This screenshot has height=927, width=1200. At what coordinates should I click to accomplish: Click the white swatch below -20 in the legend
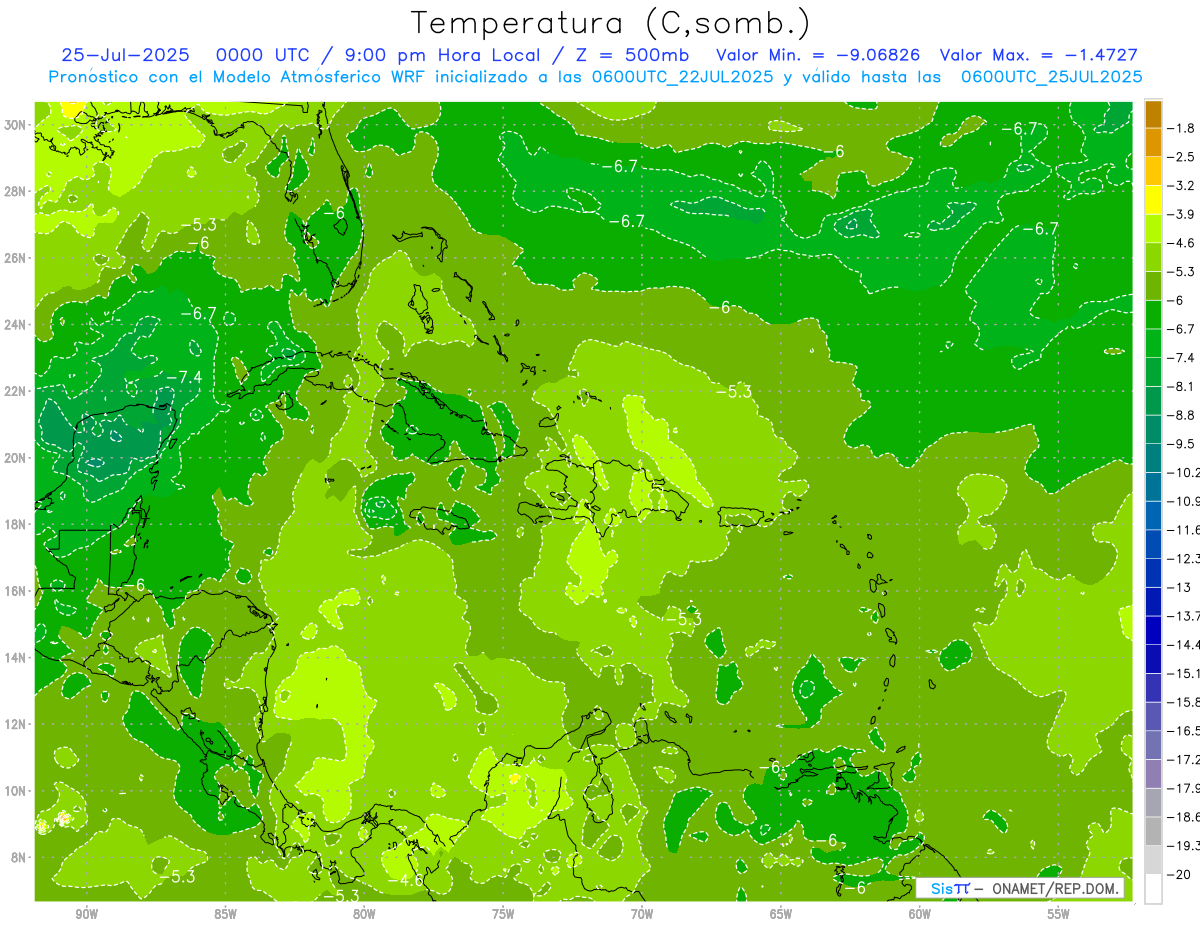[x=1153, y=888]
